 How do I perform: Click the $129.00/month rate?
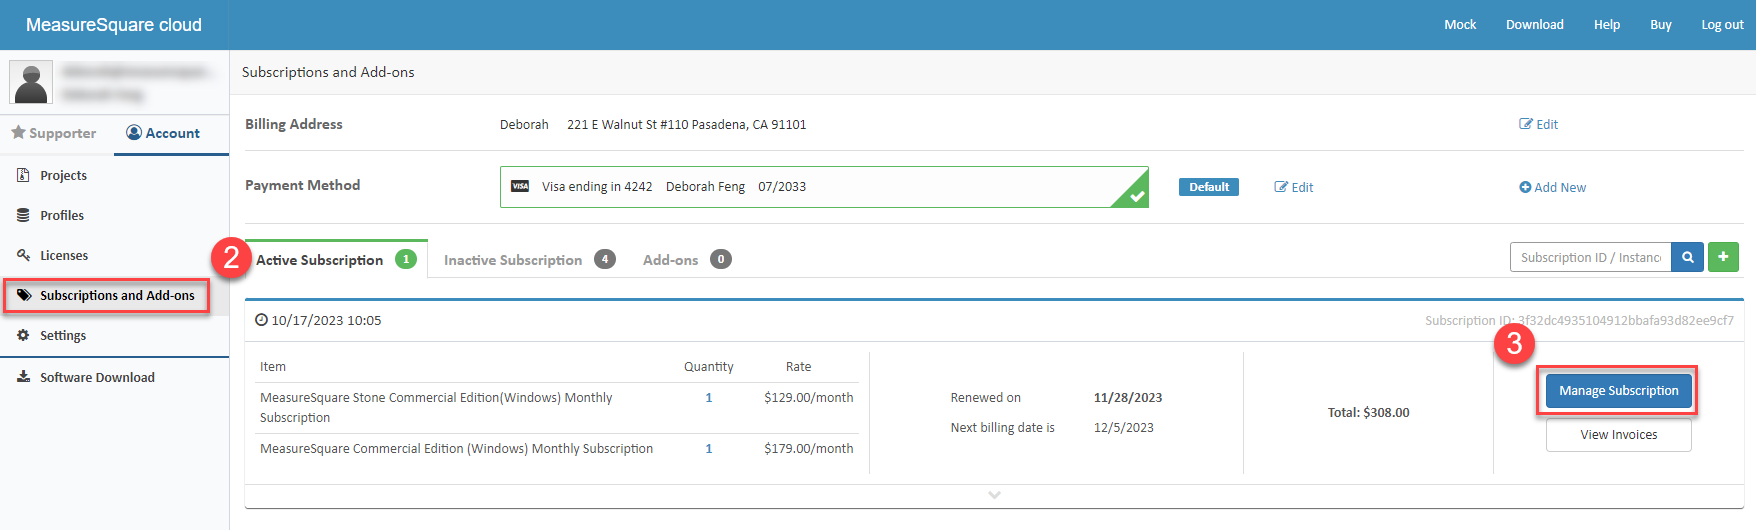[x=808, y=397]
